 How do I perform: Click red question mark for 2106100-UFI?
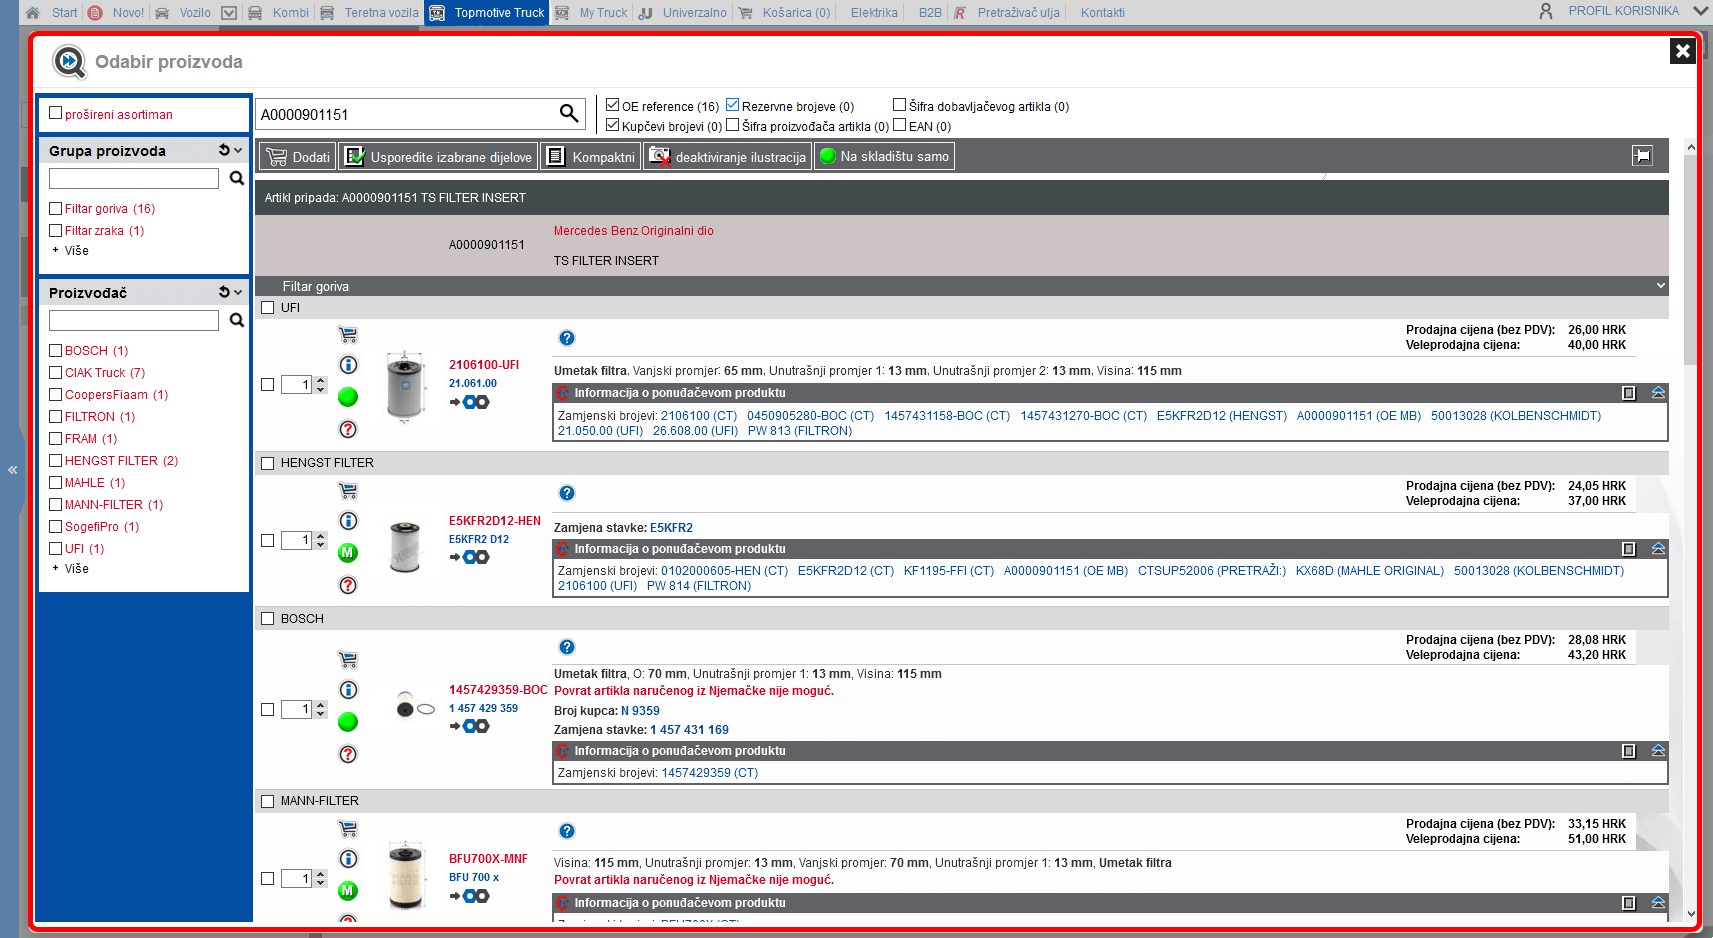348,429
